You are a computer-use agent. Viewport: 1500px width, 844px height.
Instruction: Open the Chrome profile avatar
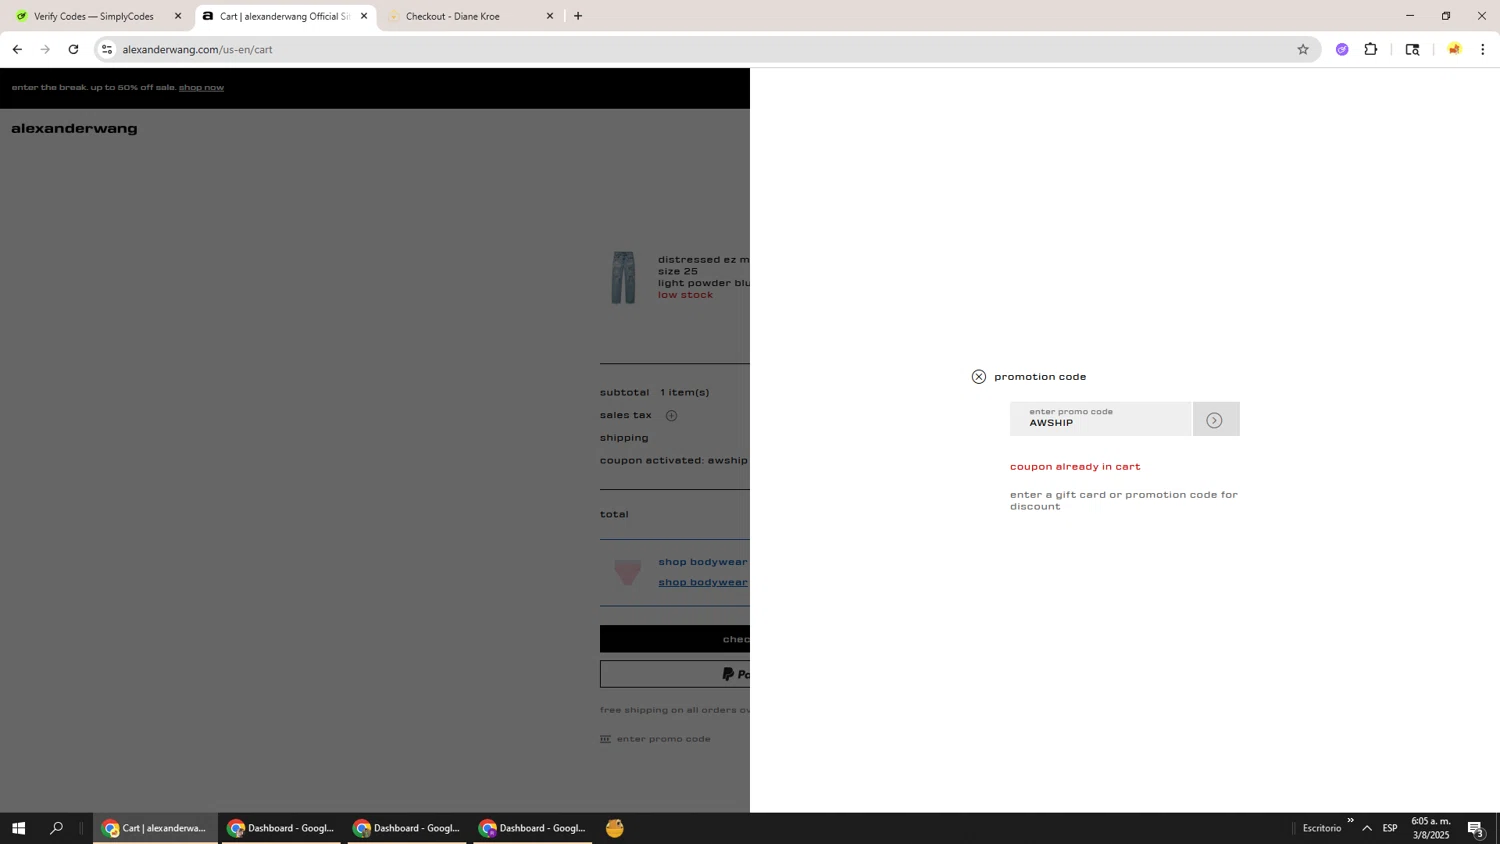pyautogui.click(x=1454, y=49)
